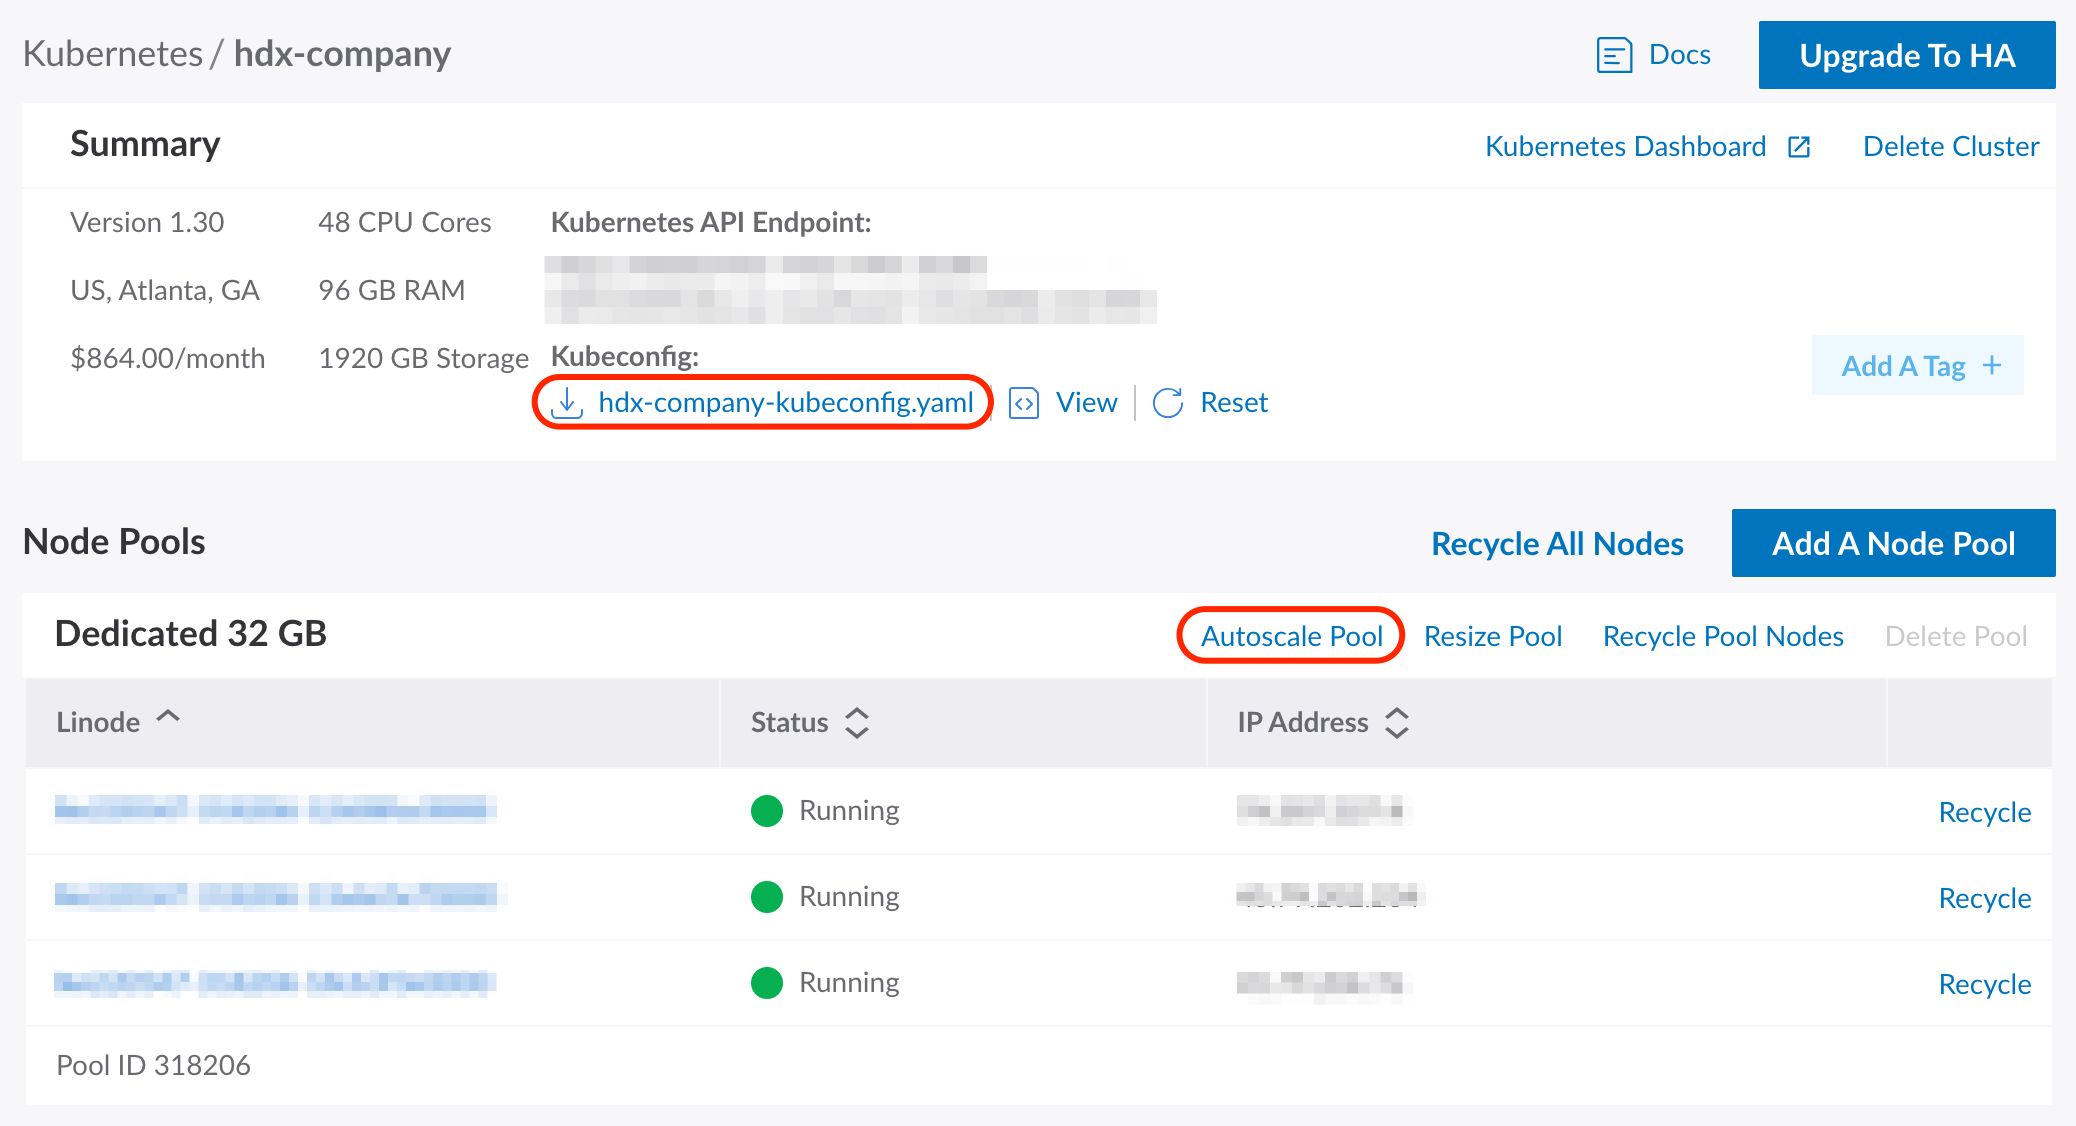2076x1126 pixels.
Task: Sort by Linode column ascending arrow
Action: click(168, 717)
